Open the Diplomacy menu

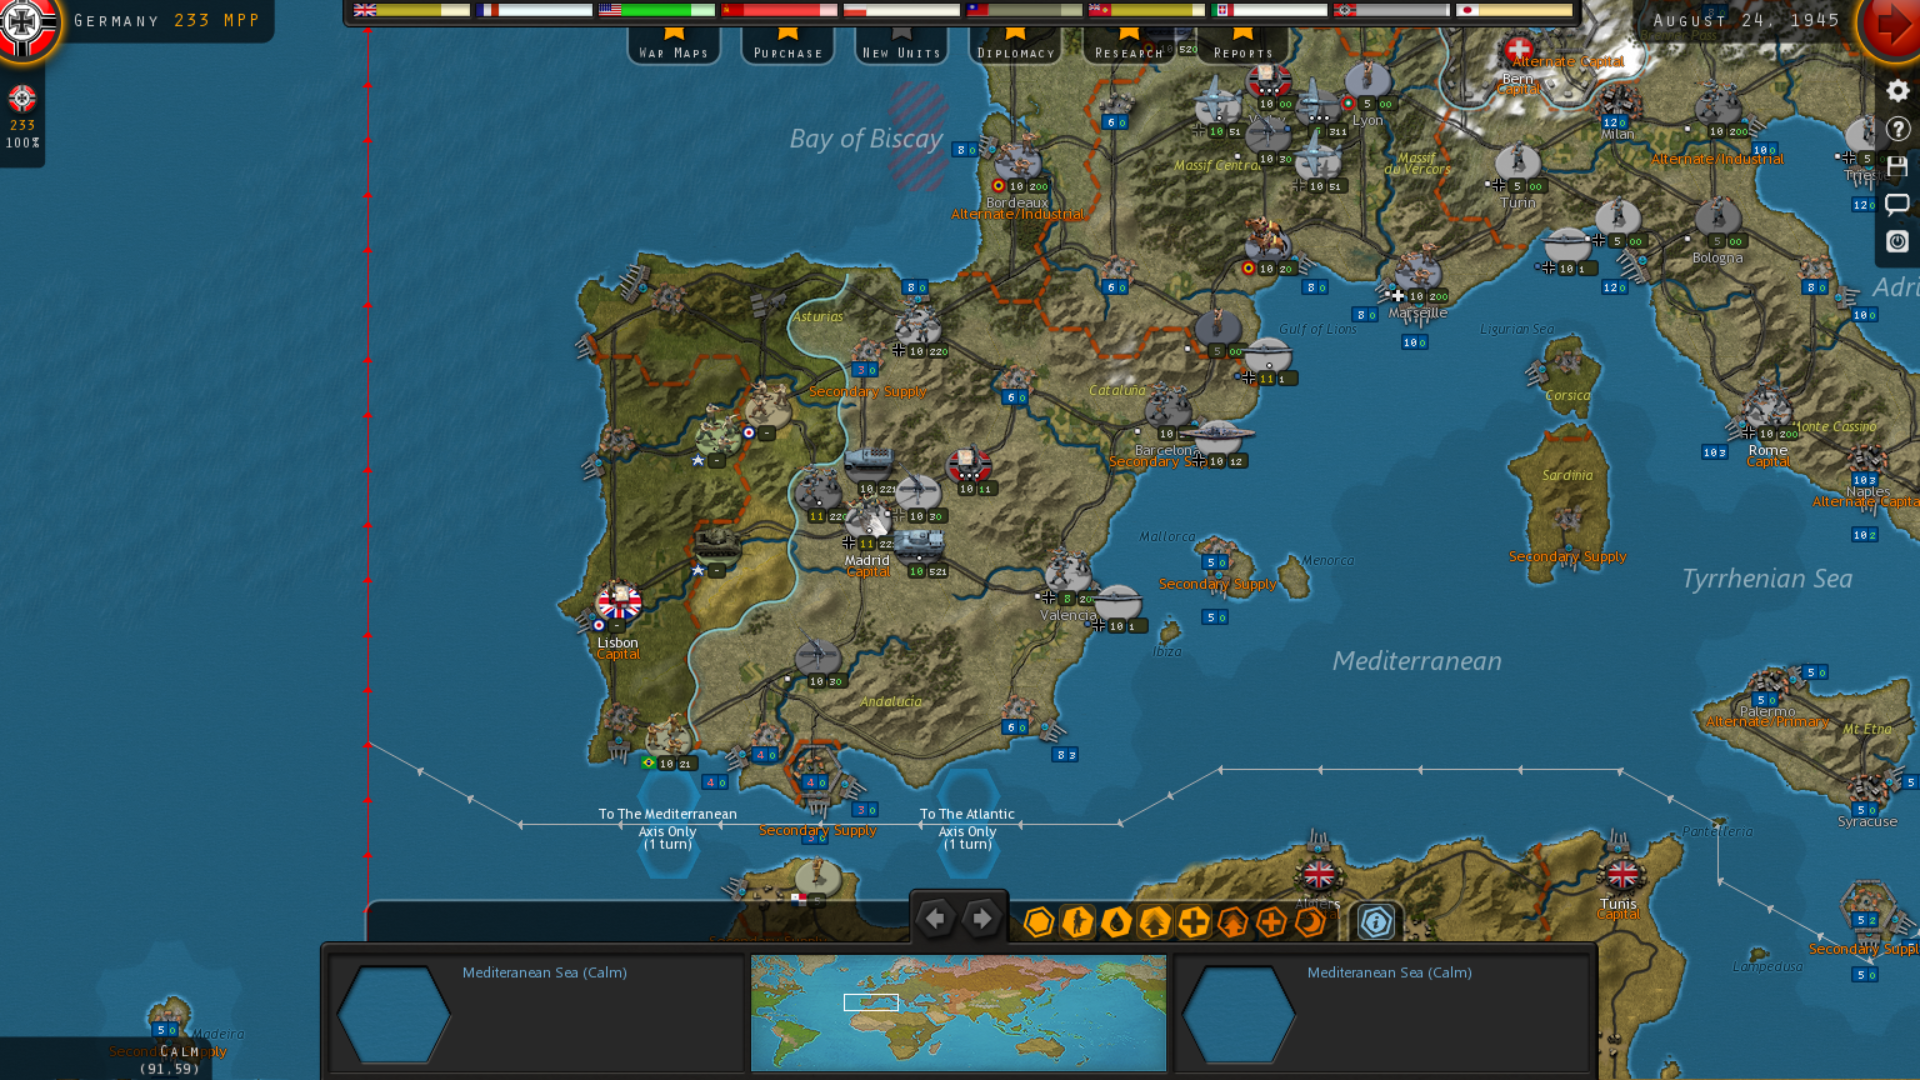pos(1015,46)
